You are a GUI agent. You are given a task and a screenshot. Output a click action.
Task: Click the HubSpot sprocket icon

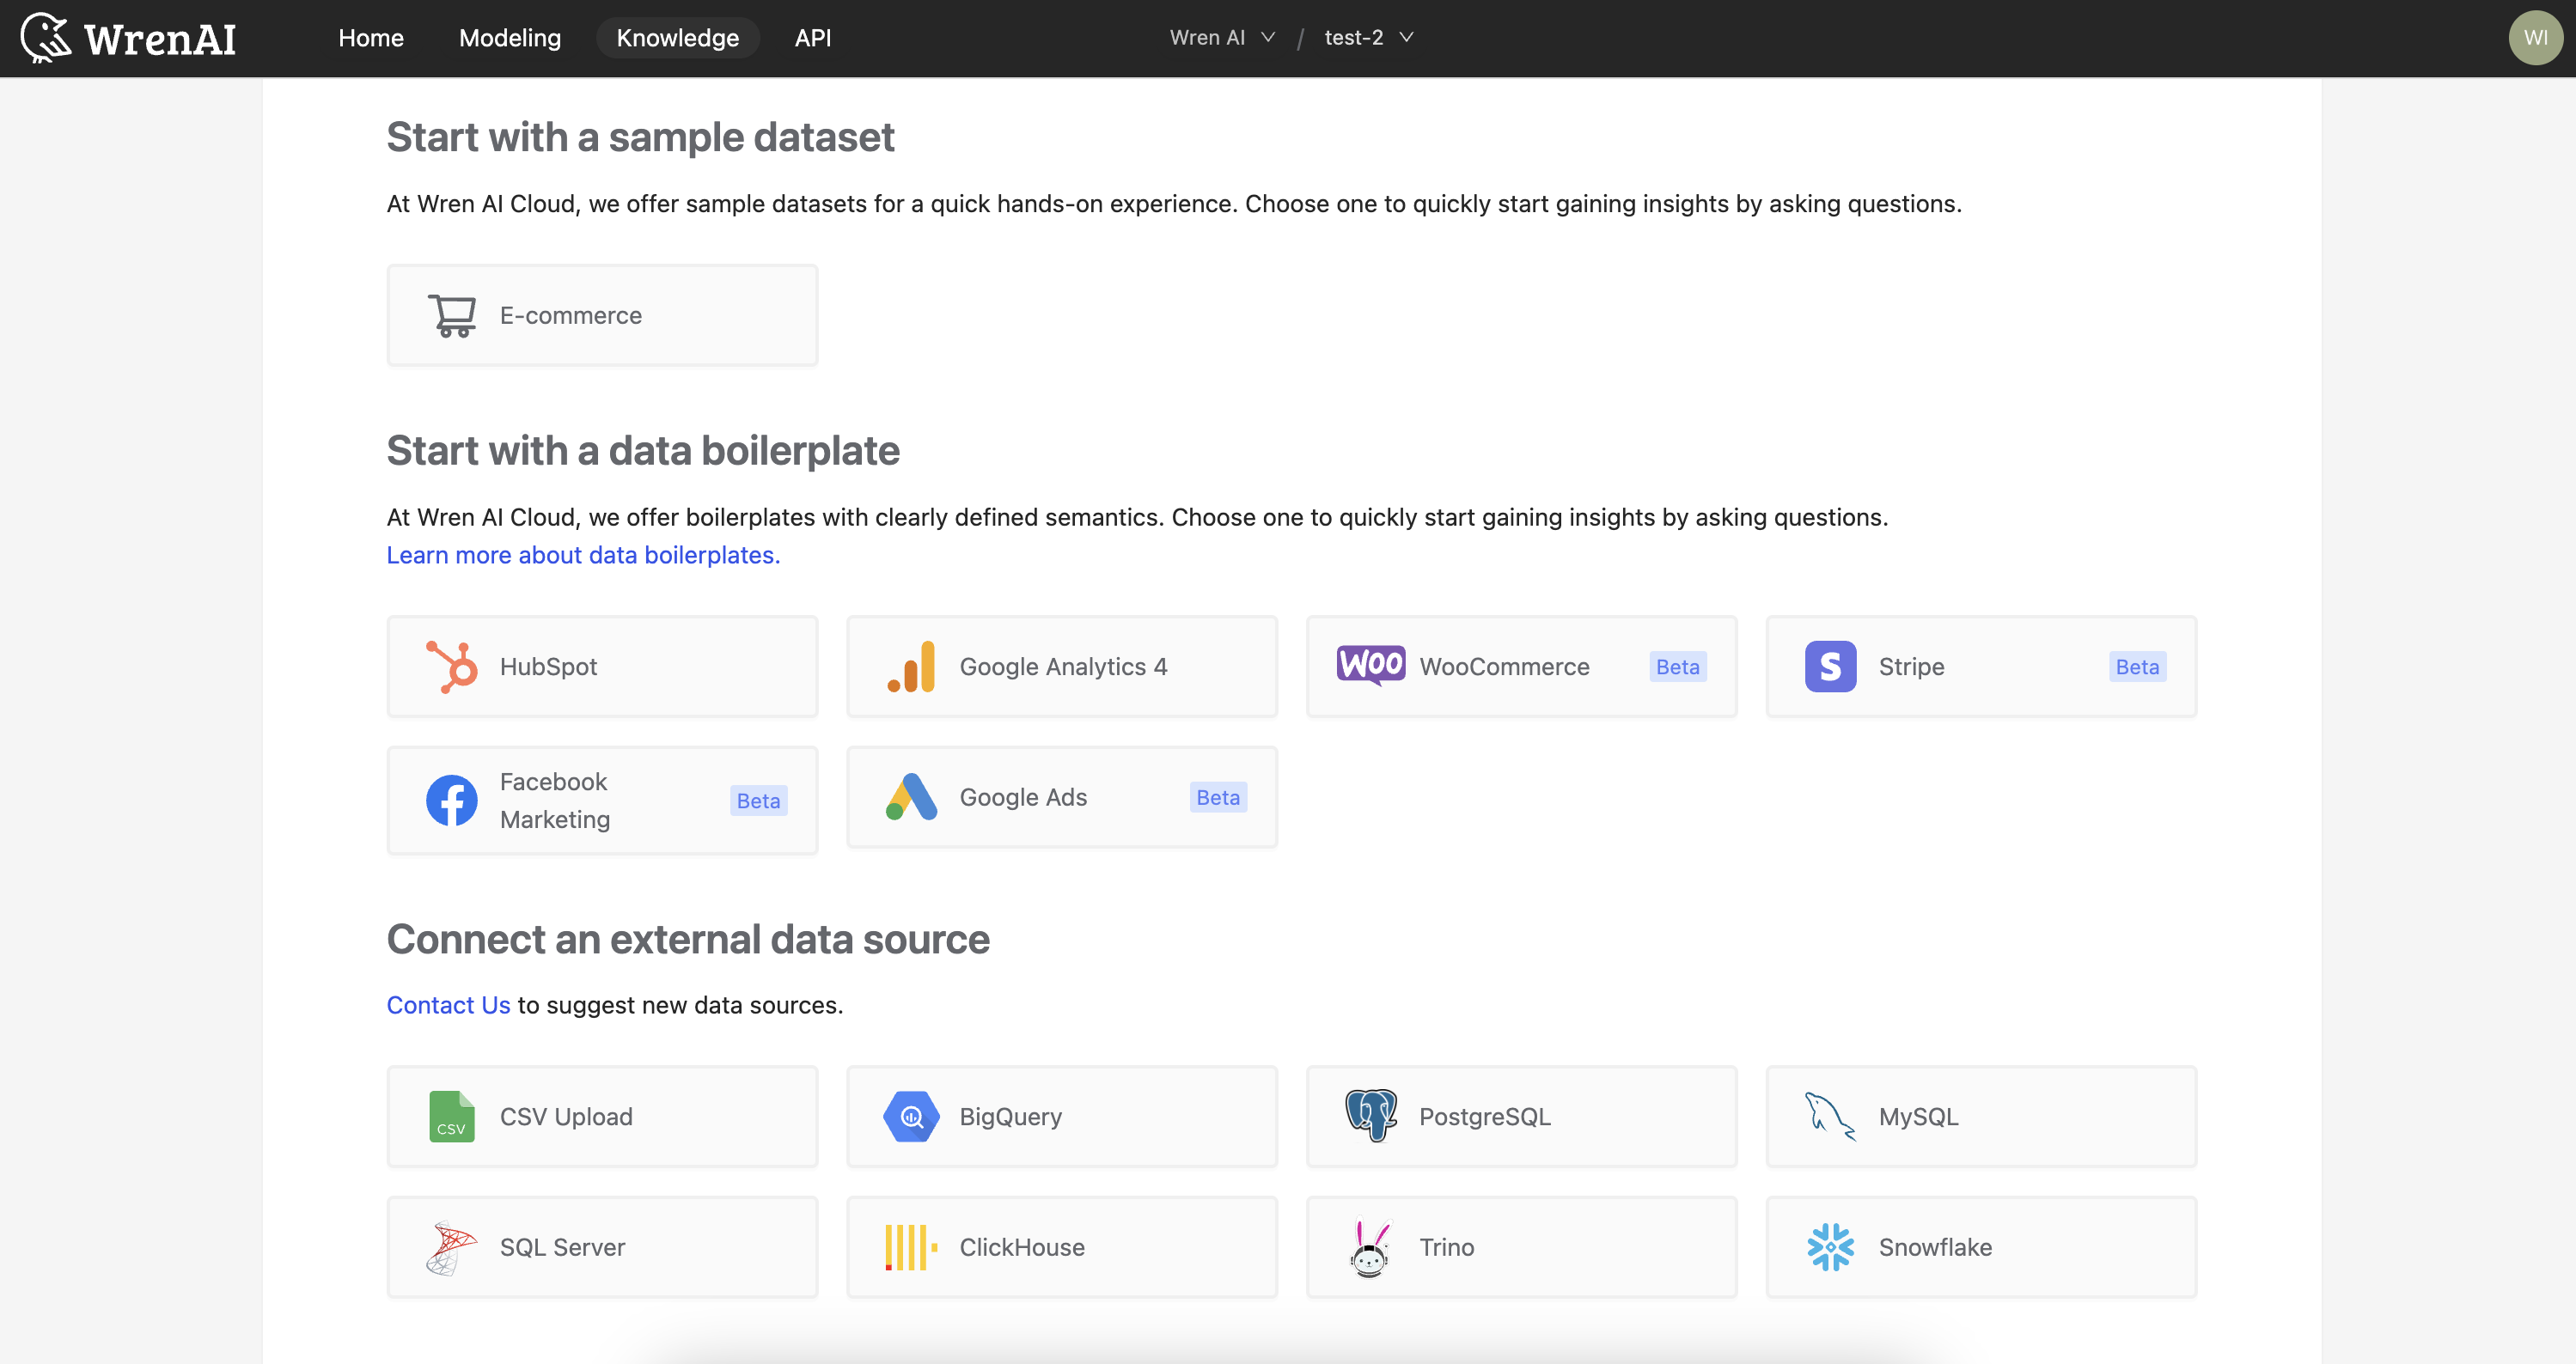[452, 667]
